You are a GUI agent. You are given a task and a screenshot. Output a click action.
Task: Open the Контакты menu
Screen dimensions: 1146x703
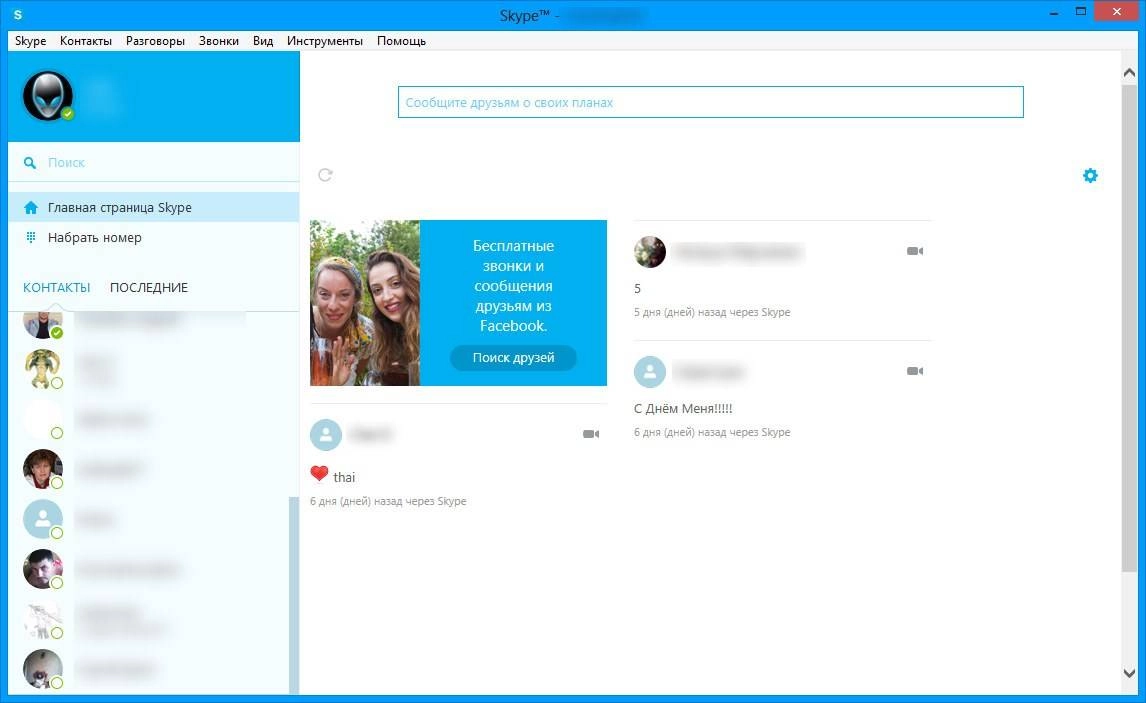click(x=86, y=41)
